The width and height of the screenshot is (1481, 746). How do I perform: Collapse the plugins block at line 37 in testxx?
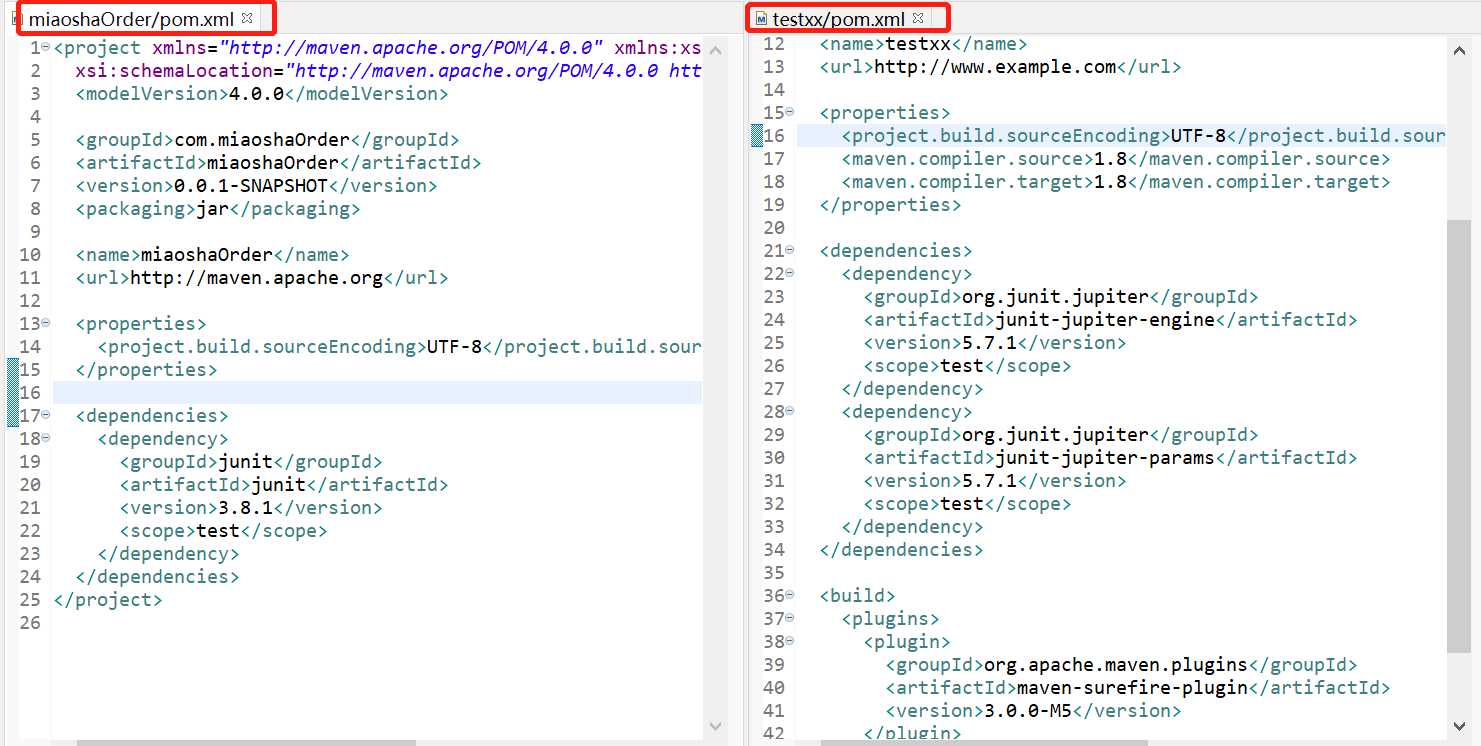[790, 617]
